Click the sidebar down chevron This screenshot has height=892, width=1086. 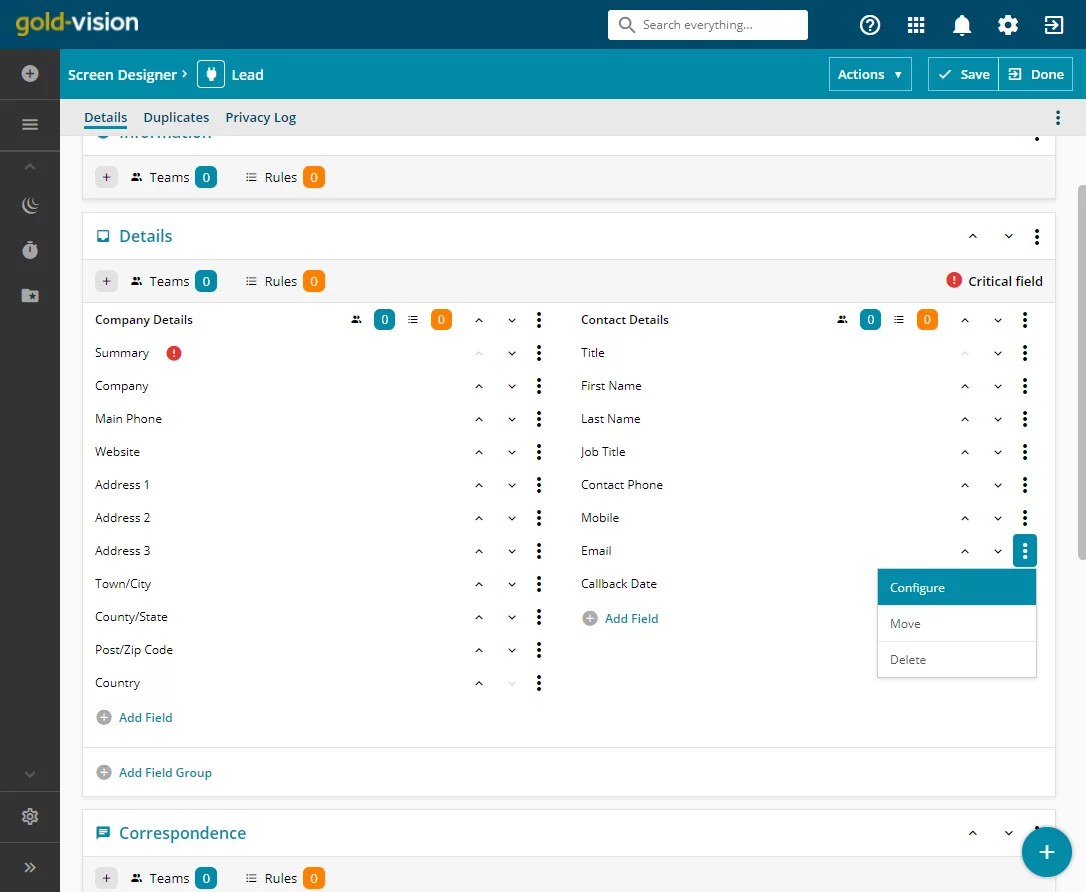click(x=30, y=774)
